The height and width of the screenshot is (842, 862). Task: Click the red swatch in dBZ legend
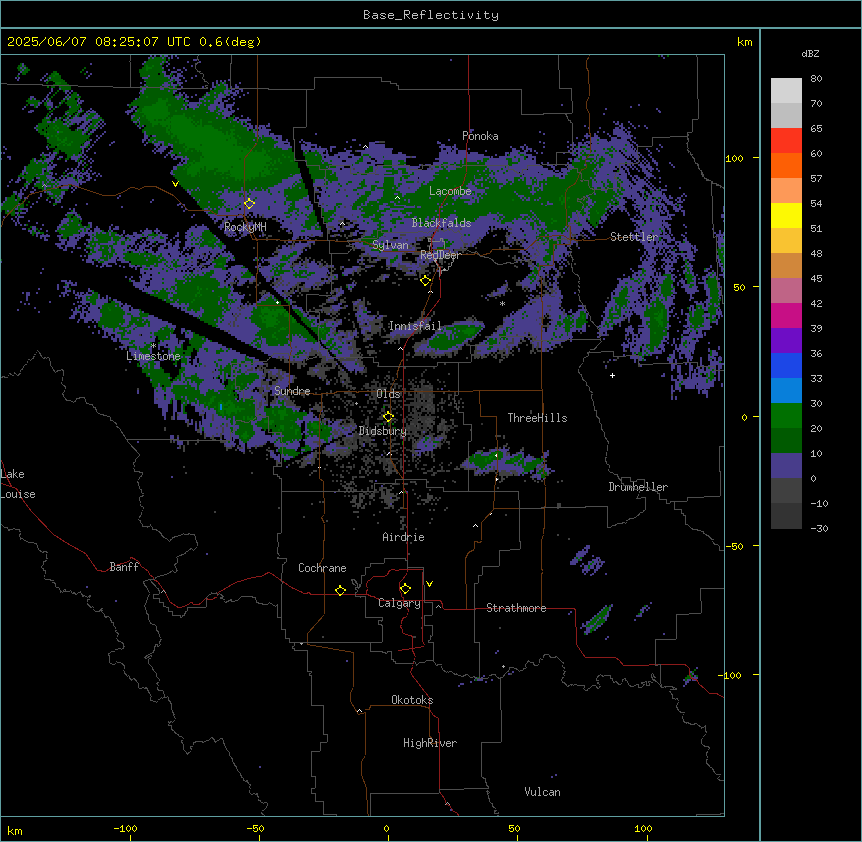786,141
